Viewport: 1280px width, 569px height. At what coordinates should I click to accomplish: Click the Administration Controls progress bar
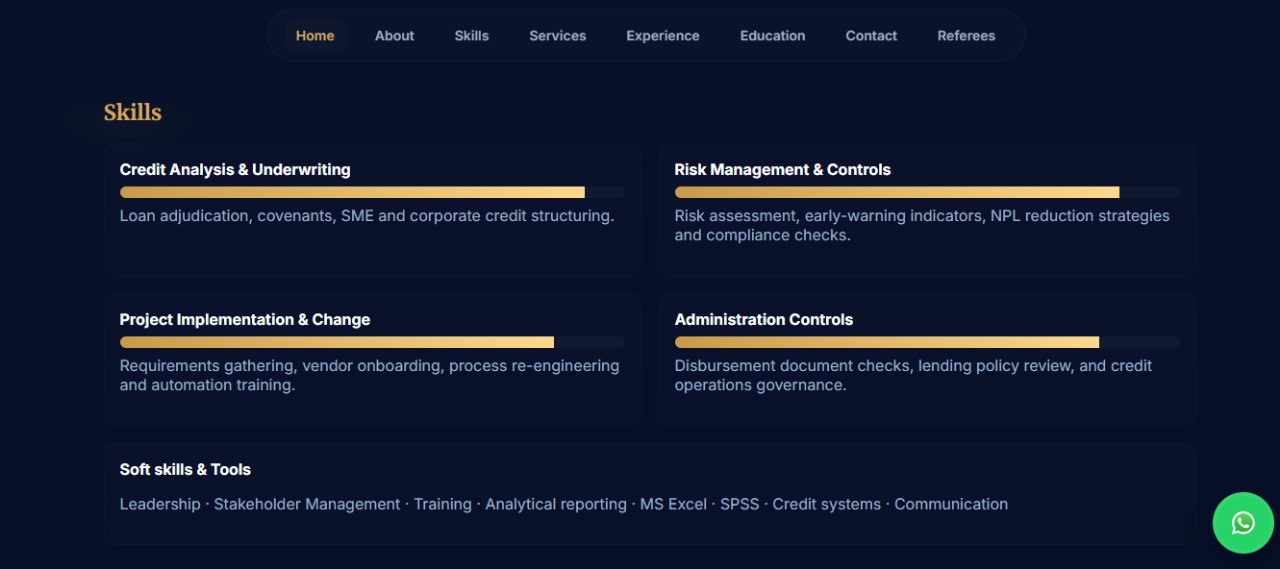click(927, 342)
